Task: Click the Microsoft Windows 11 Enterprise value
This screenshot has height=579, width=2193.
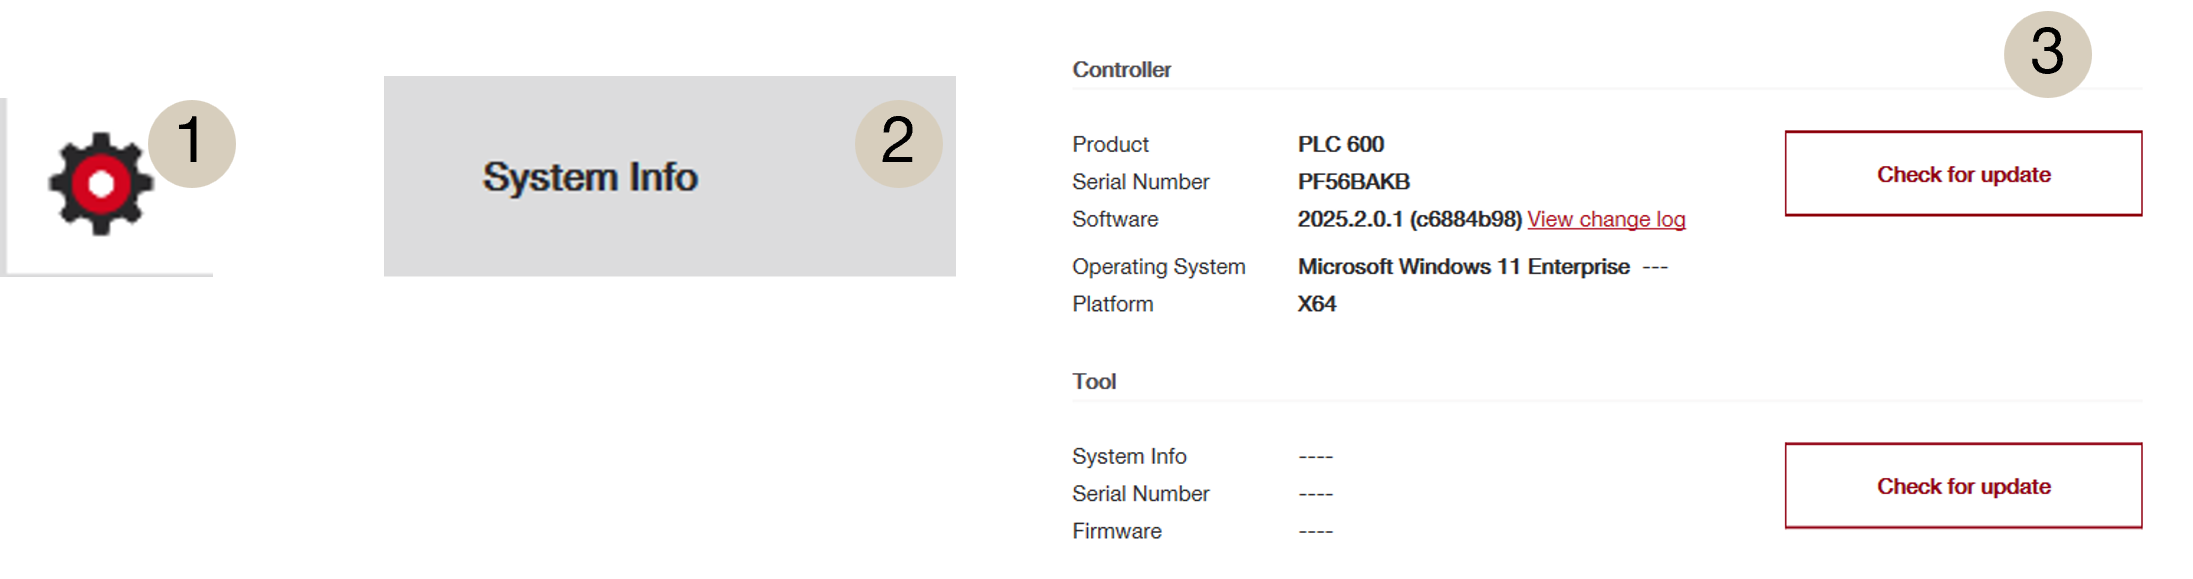Action: tap(1463, 267)
